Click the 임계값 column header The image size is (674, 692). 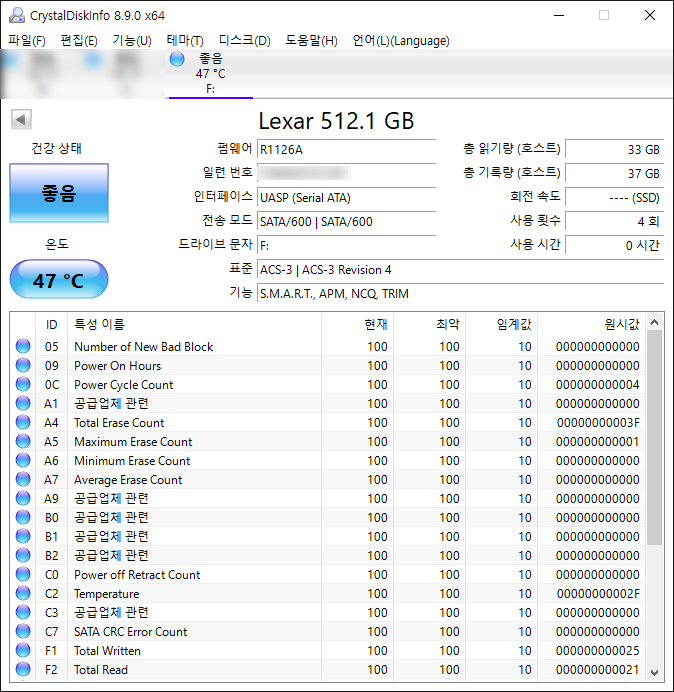(502, 324)
